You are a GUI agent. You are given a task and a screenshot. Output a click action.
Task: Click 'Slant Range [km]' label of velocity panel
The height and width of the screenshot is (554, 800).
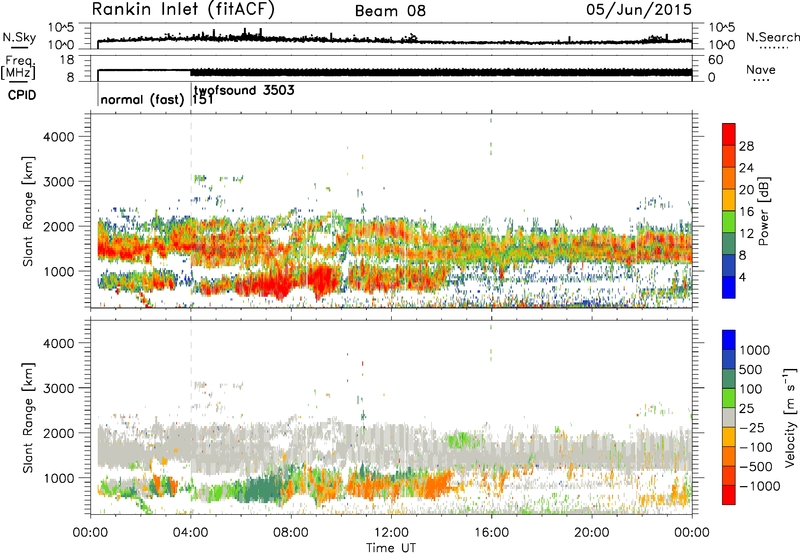(28, 417)
